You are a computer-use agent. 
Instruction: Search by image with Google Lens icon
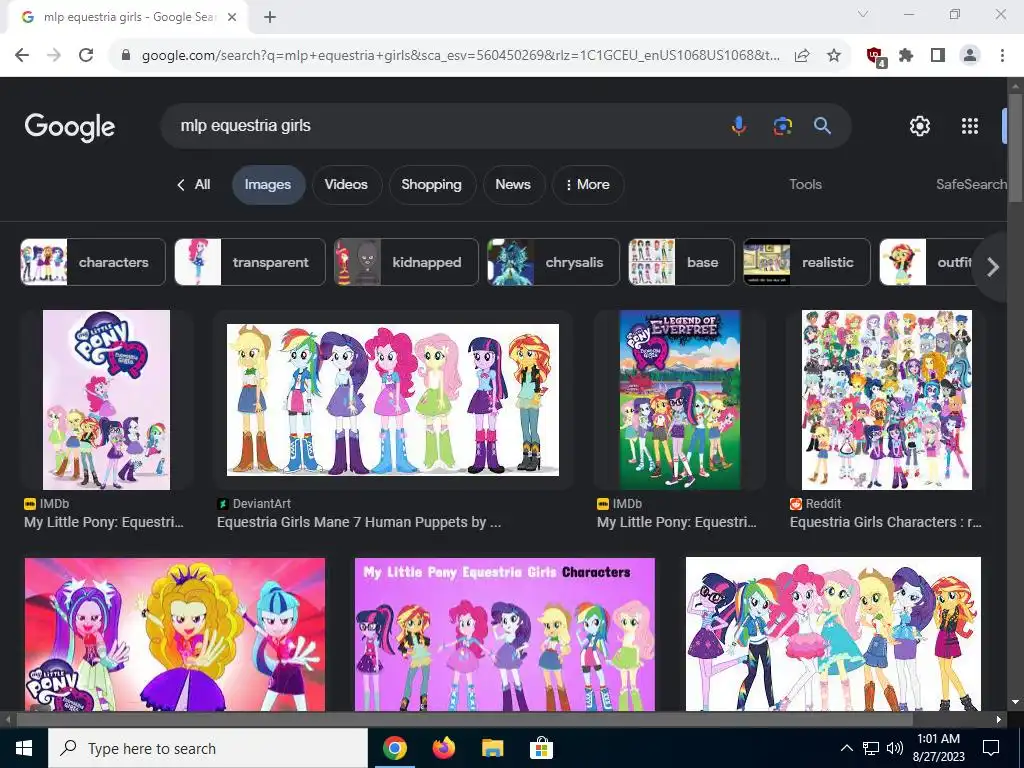[x=782, y=125]
